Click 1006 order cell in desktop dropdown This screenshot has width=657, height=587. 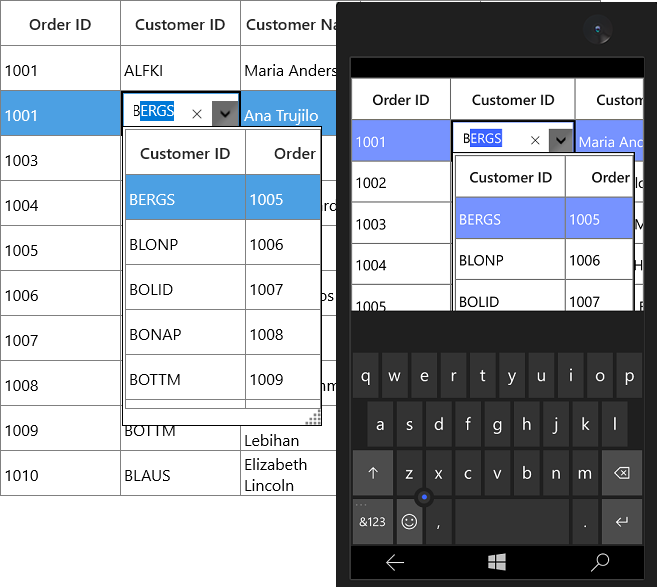pos(283,244)
